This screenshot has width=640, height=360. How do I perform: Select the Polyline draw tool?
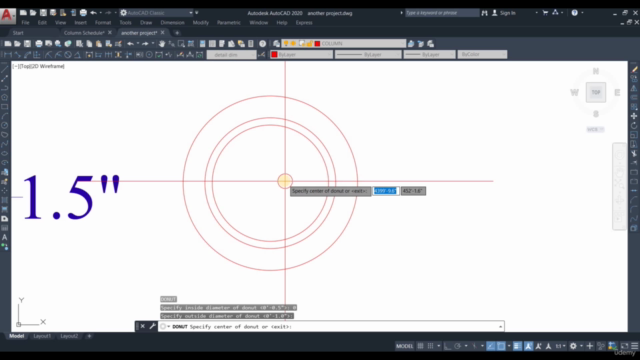click(x=4, y=88)
